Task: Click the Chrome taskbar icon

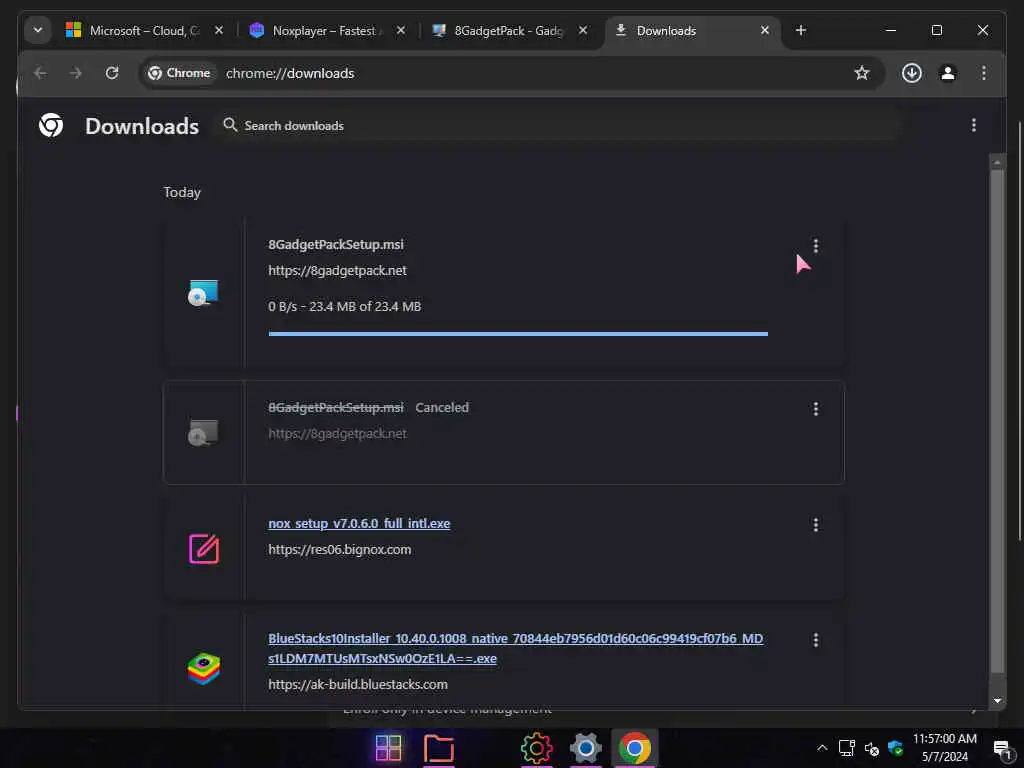Action: pyautogui.click(x=635, y=748)
